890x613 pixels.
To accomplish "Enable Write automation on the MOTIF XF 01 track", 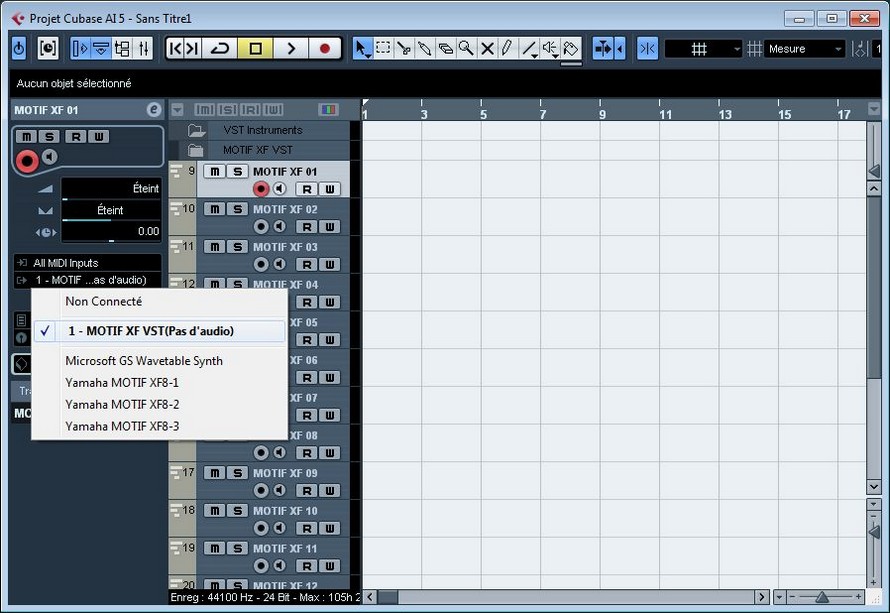I will (x=329, y=189).
